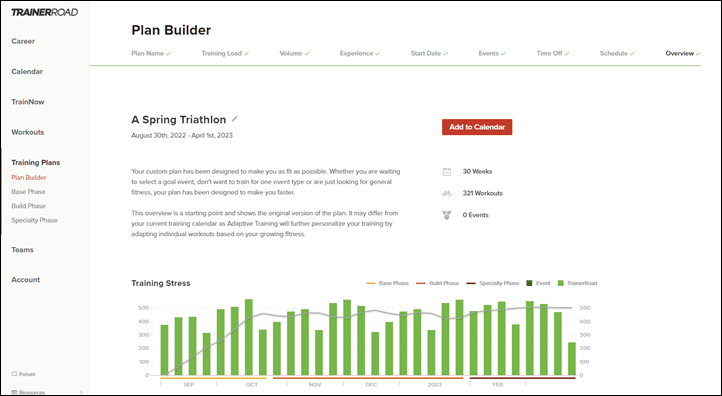Click the calendar icon next to 30 Weeks

[447, 172]
